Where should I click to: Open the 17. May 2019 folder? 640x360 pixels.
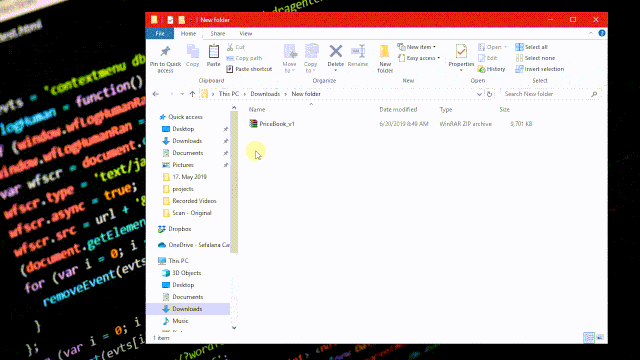pos(184,177)
